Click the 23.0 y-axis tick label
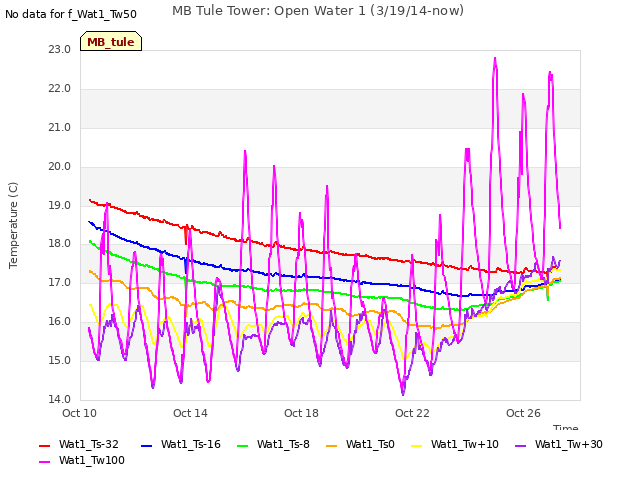 pyautogui.click(x=60, y=49)
